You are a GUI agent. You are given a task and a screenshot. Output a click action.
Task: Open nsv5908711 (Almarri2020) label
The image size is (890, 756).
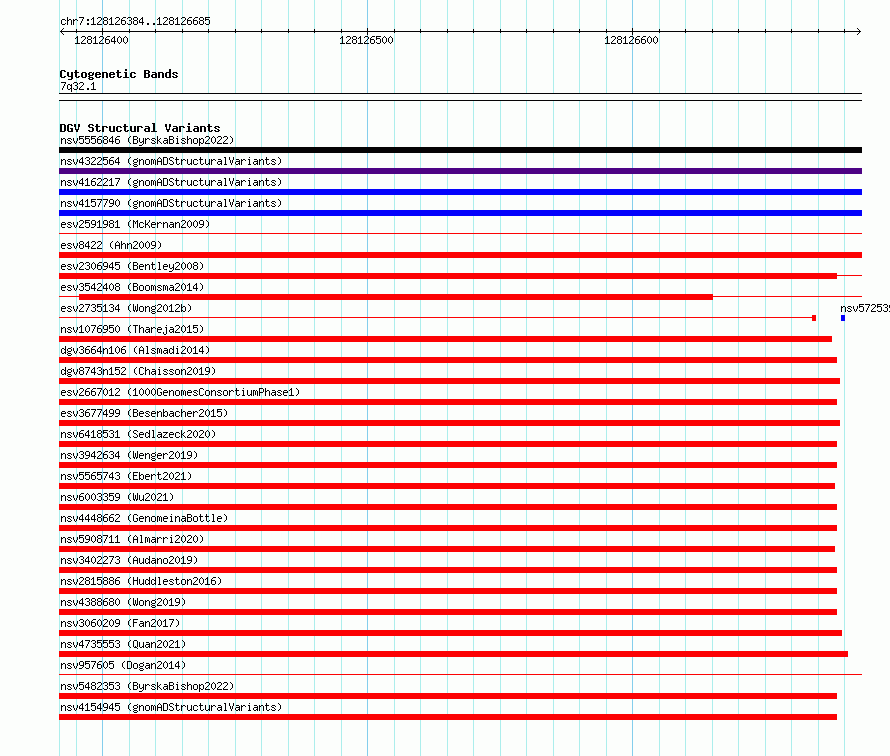click(132, 539)
